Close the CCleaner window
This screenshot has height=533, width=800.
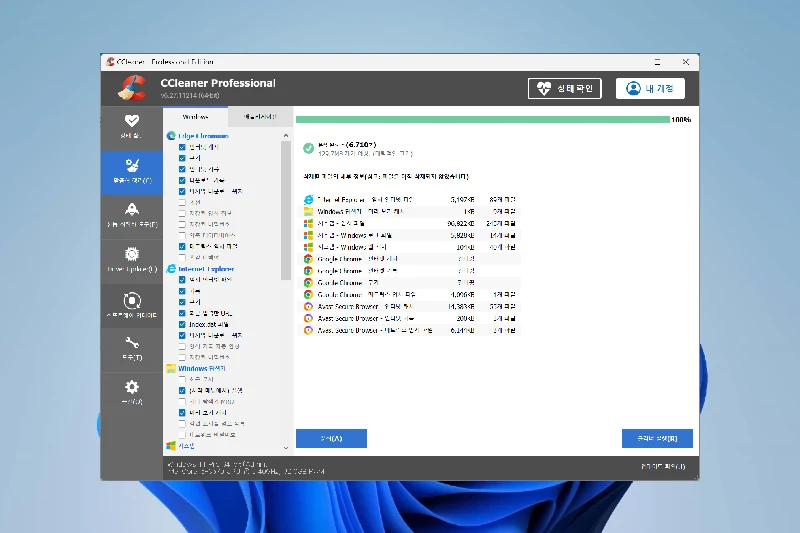(686, 62)
